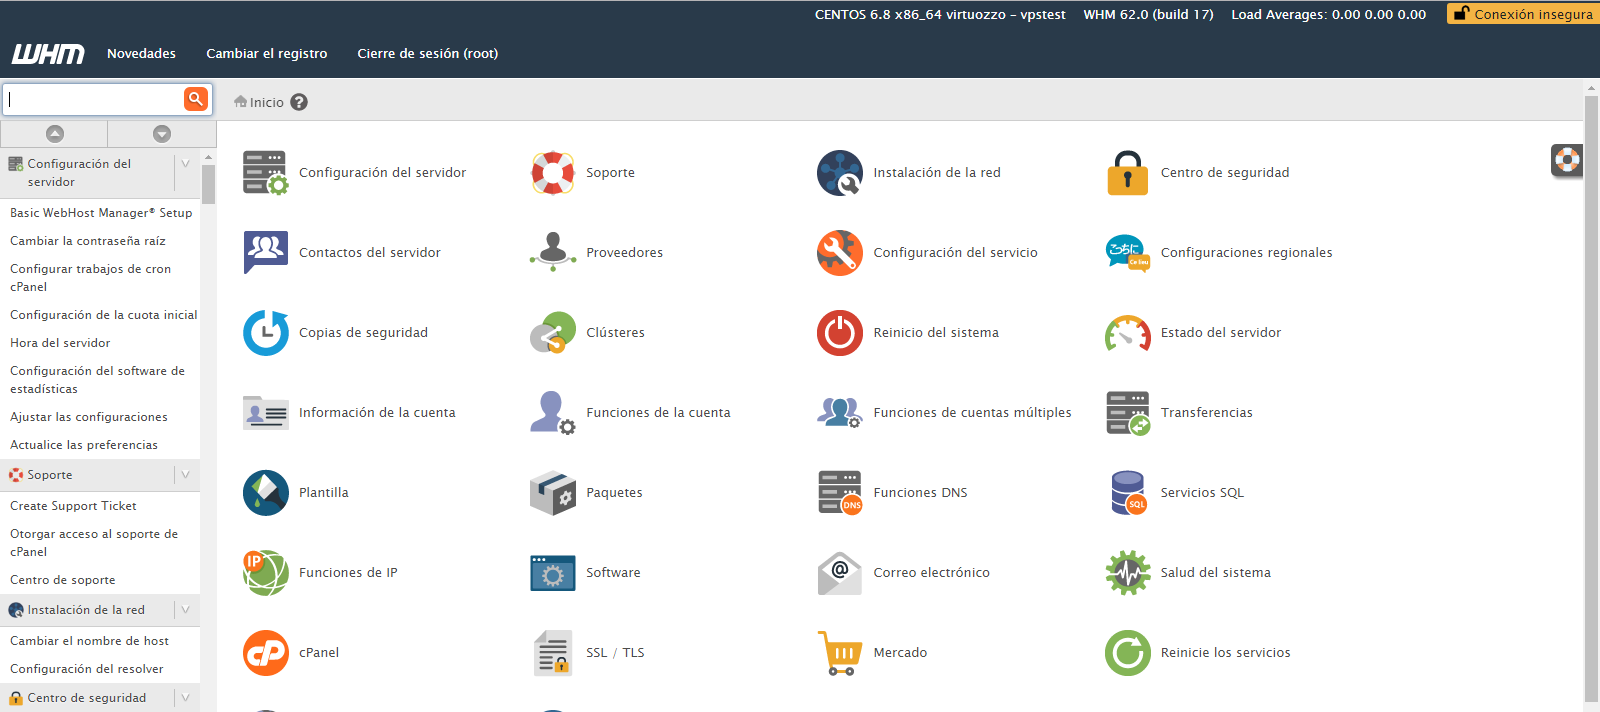Open the Información de la cuenta icon
This screenshot has height=712, width=1600.
point(265,413)
